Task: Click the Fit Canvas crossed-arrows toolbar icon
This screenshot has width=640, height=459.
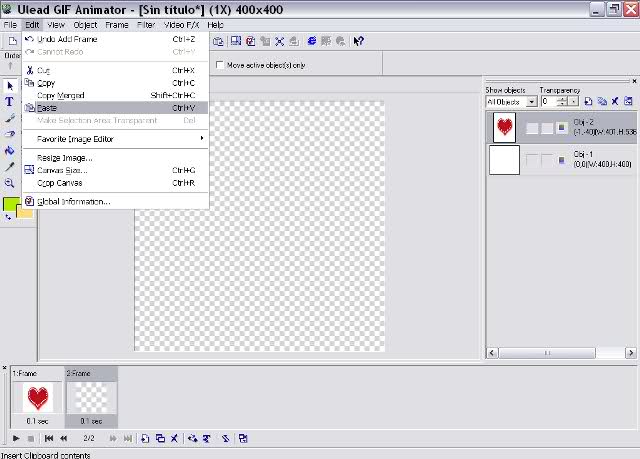Action: coord(280,41)
